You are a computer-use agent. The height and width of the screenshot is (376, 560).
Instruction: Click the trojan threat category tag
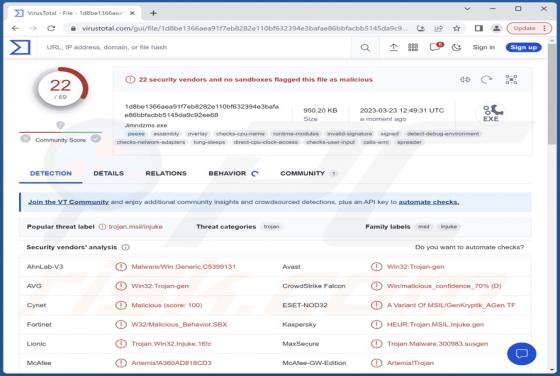pos(271,227)
